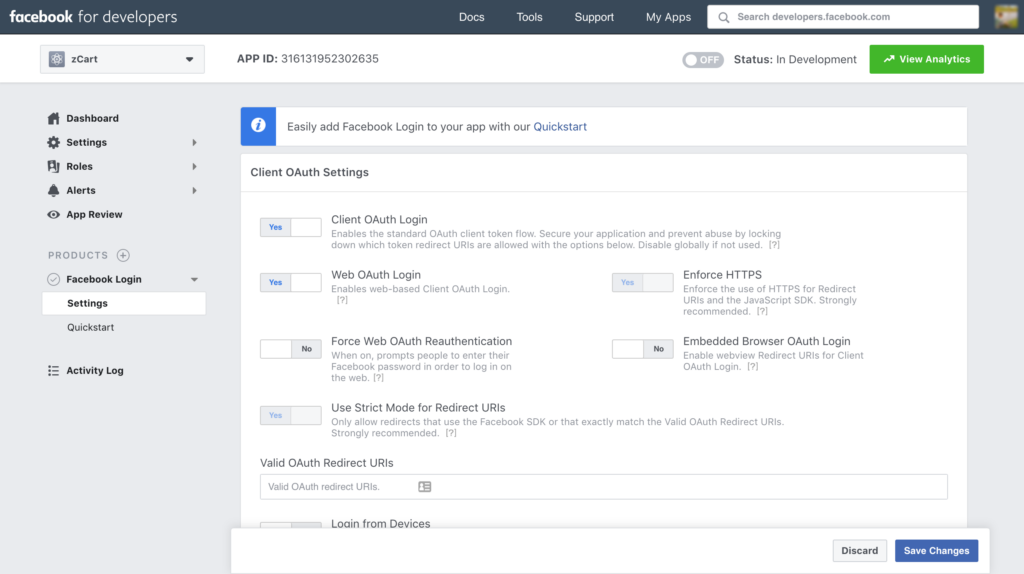Disable the Client OAuth Login toggle

pos(290,227)
